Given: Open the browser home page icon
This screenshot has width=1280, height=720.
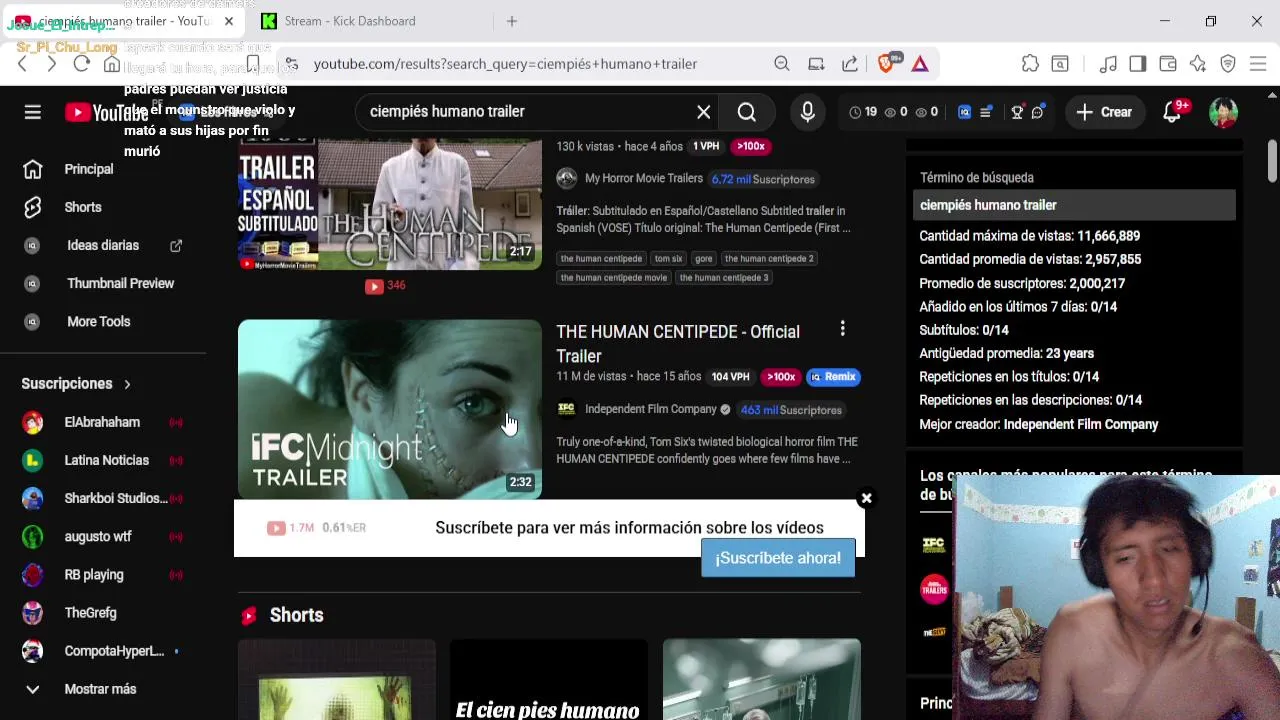Looking at the screenshot, I should [x=112, y=64].
